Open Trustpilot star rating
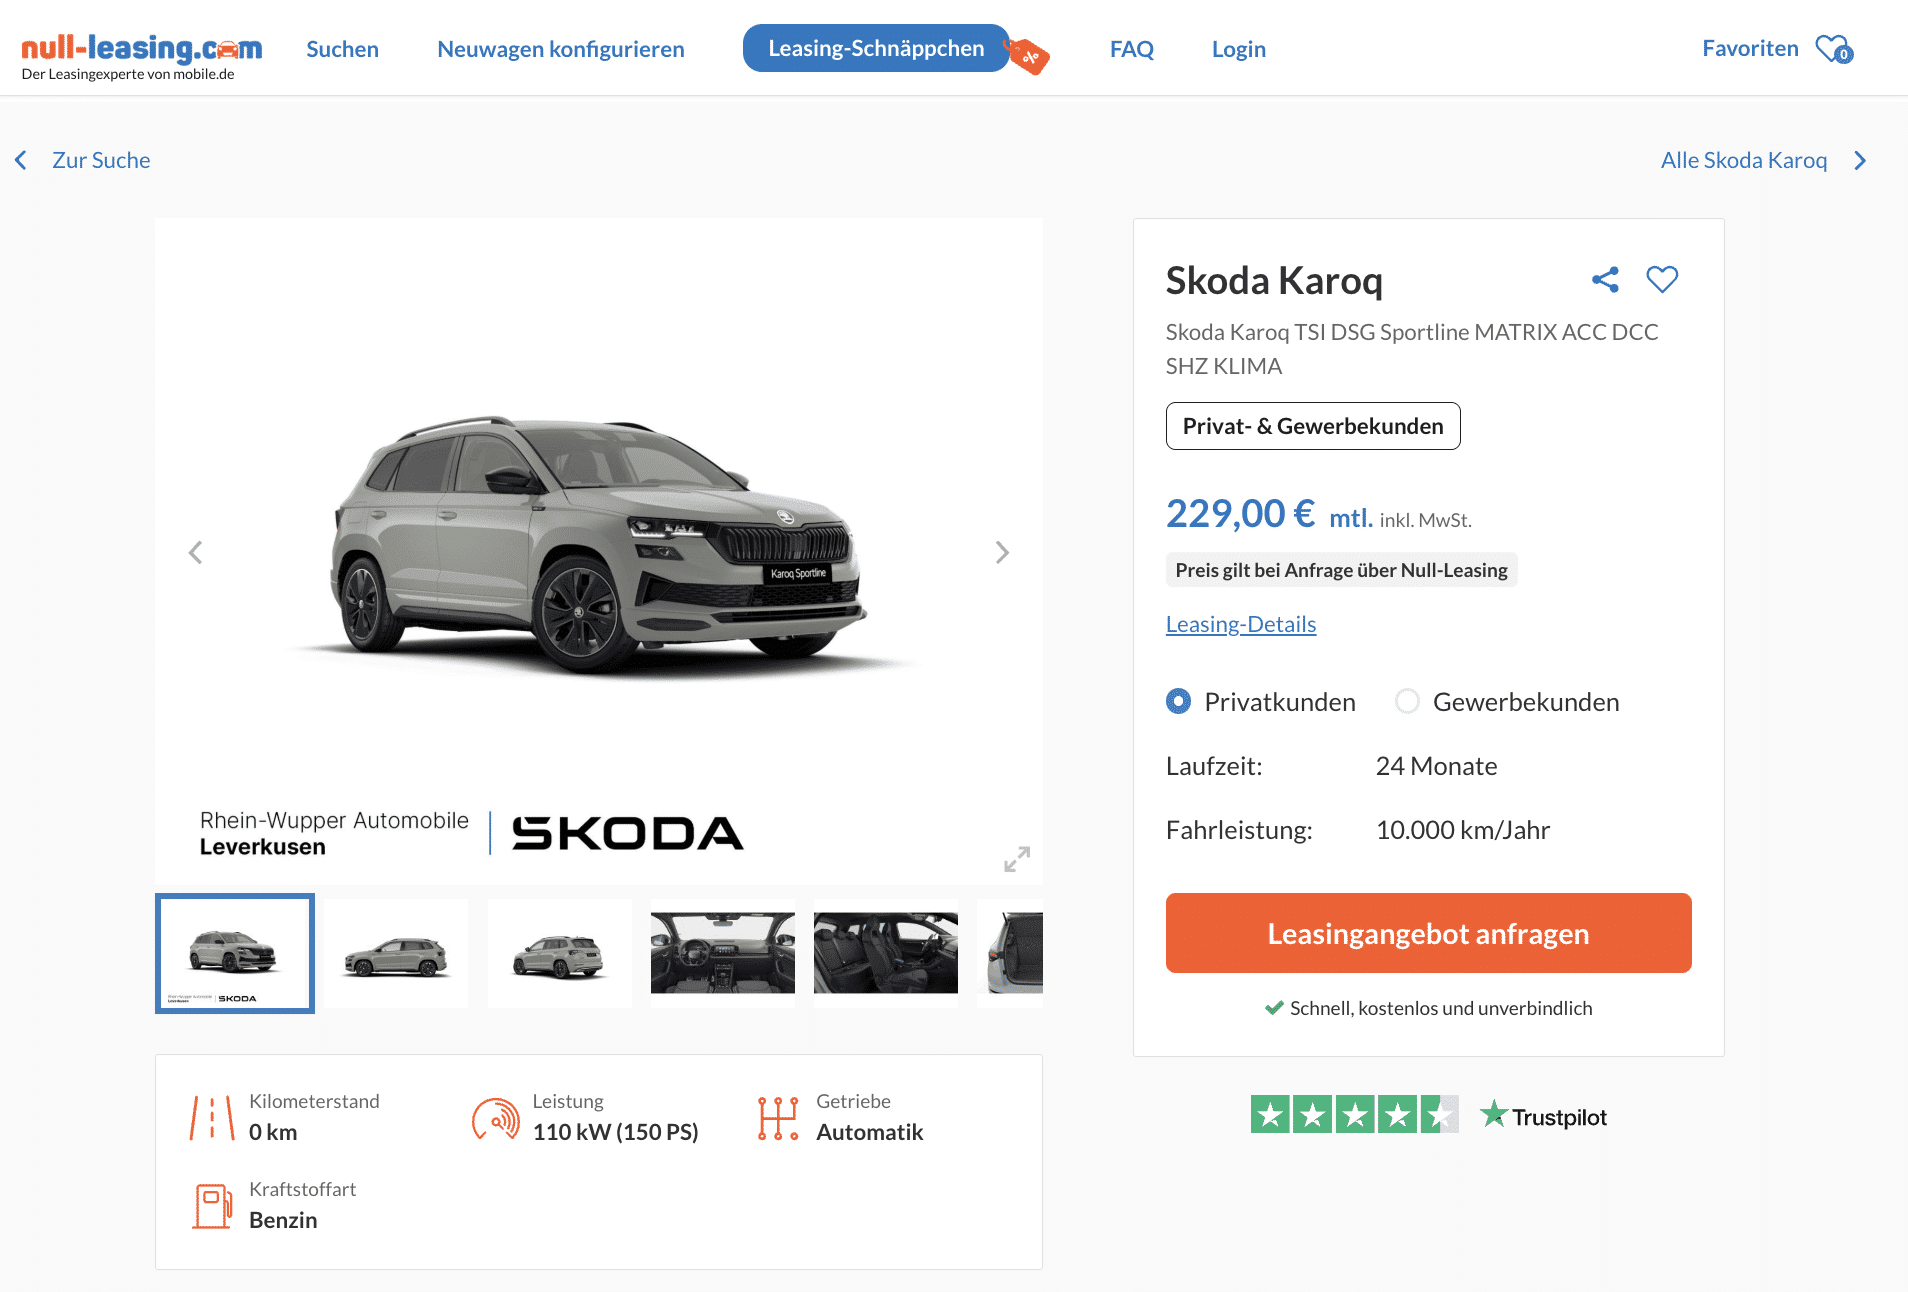The height and width of the screenshot is (1292, 1908). (x=1355, y=1114)
